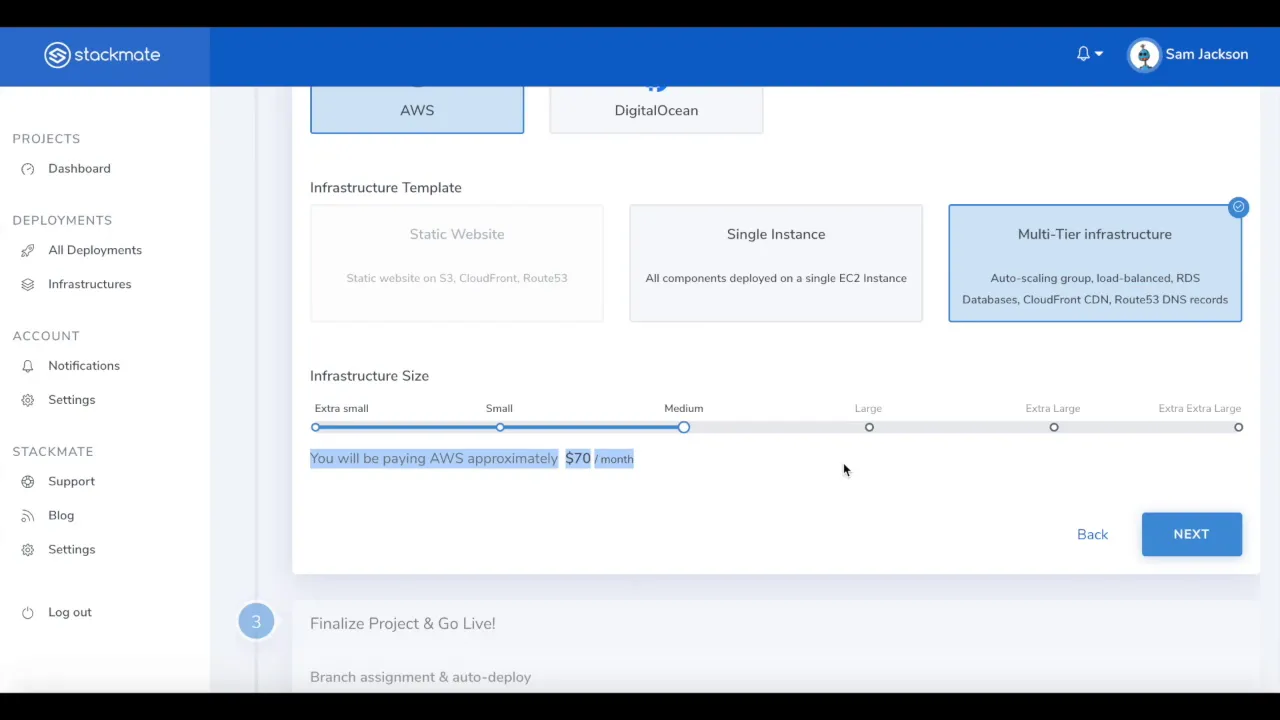Viewport: 1280px width, 720px height.
Task: Click the Stackmate Settings gear icon
Action: point(28,550)
